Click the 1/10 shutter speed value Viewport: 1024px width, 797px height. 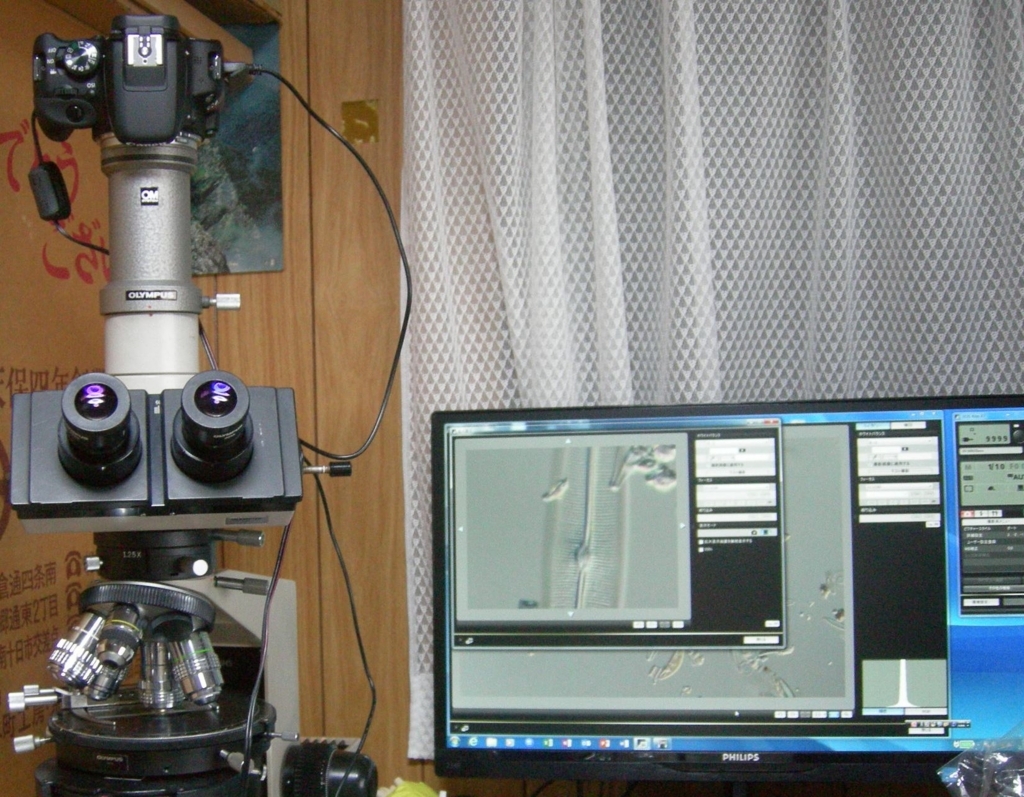click(x=997, y=467)
